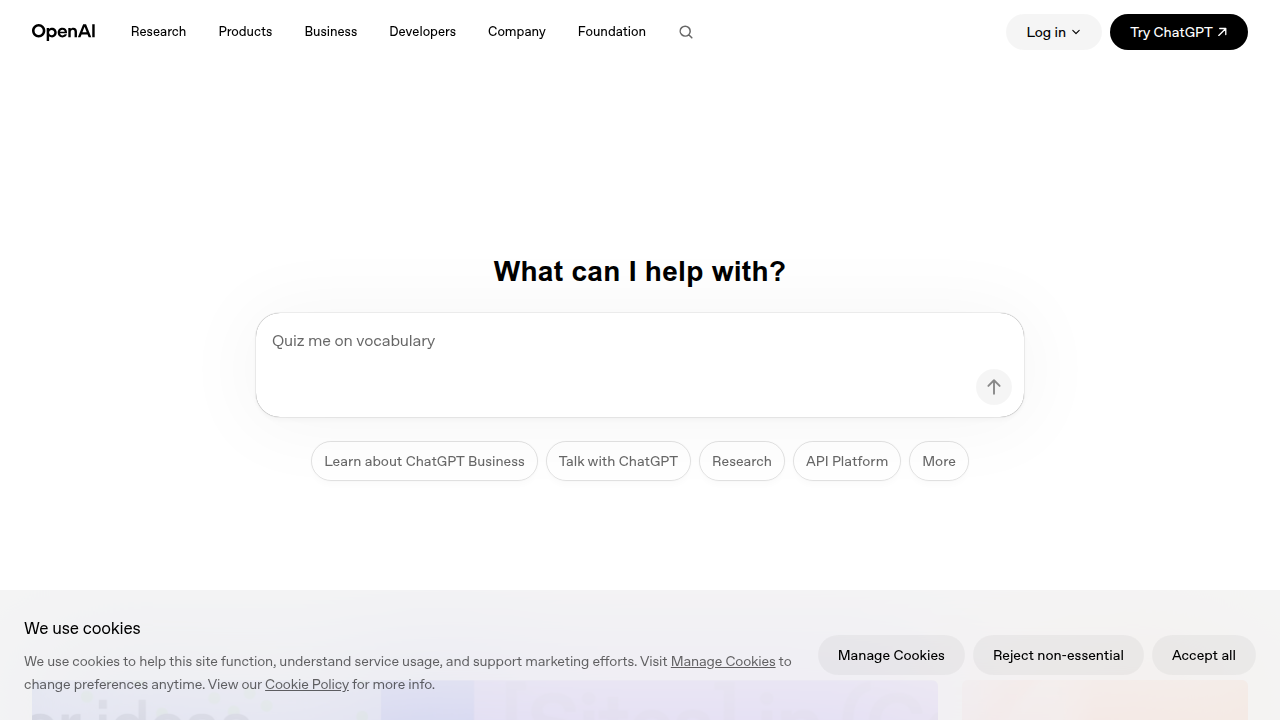Accept all cookies
Screen dimensions: 1280x720
[1204, 655]
